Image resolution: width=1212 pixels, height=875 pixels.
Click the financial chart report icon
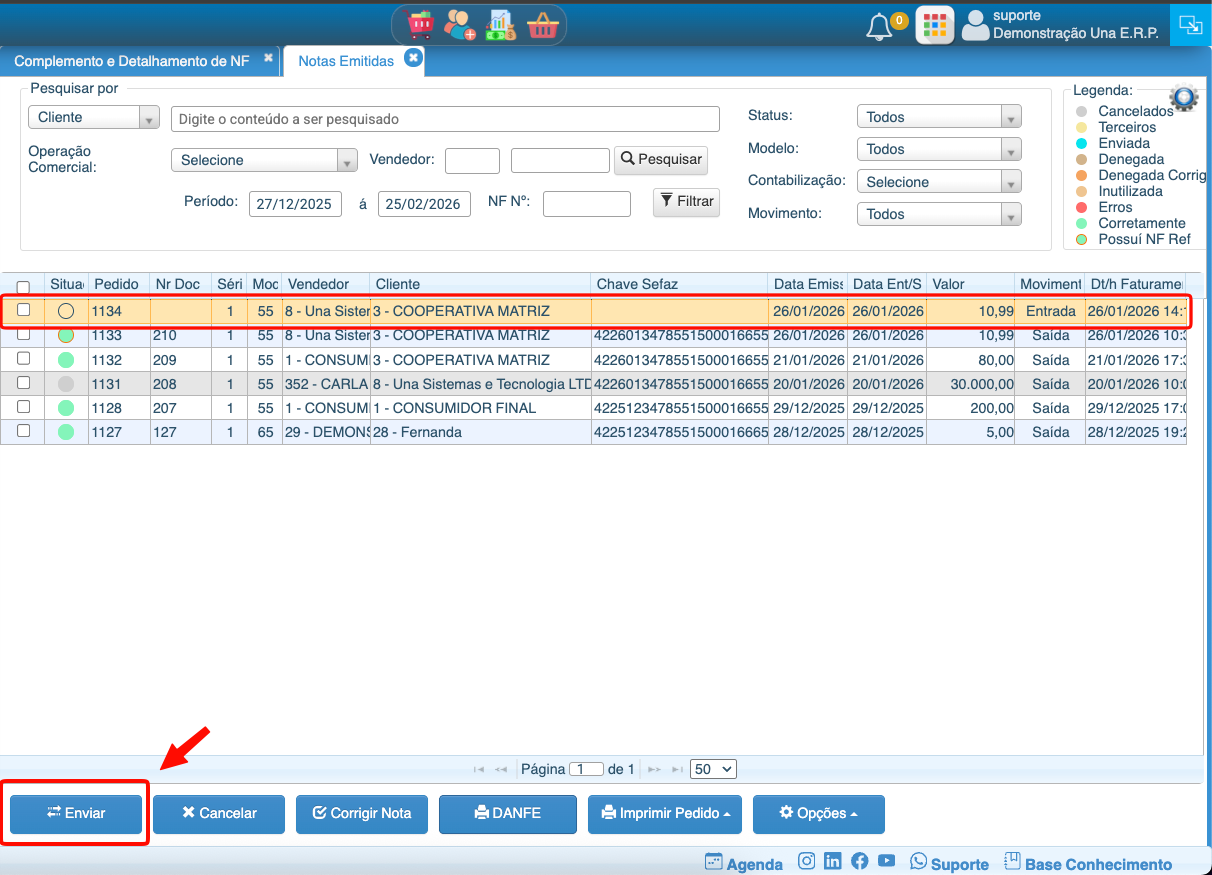[500, 25]
